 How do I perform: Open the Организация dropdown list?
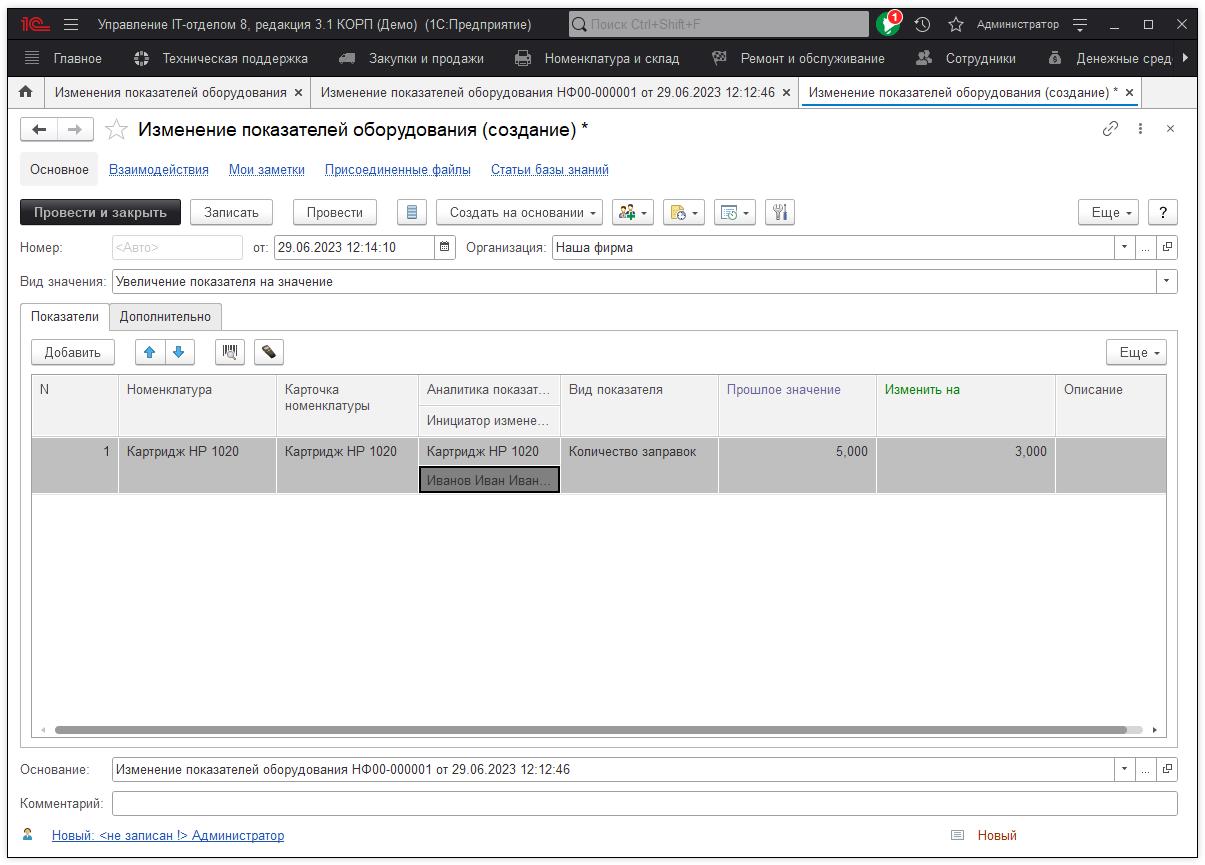click(x=1125, y=247)
